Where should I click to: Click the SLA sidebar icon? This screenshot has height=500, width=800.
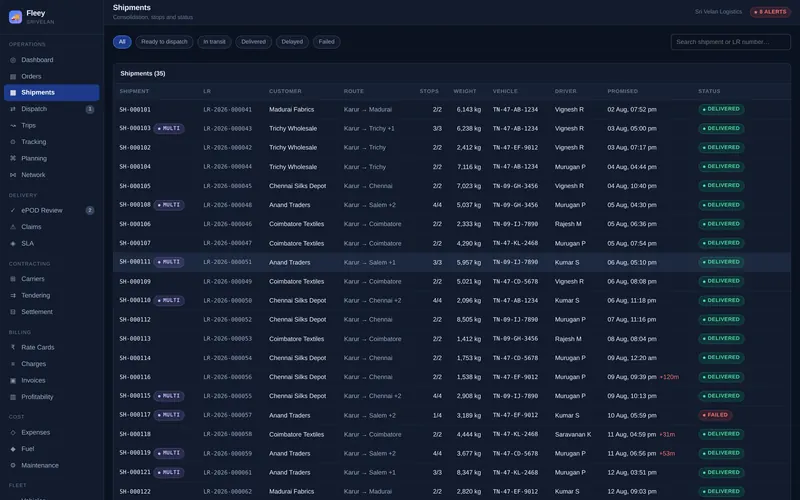pyautogui.click(x=13, y=243)
